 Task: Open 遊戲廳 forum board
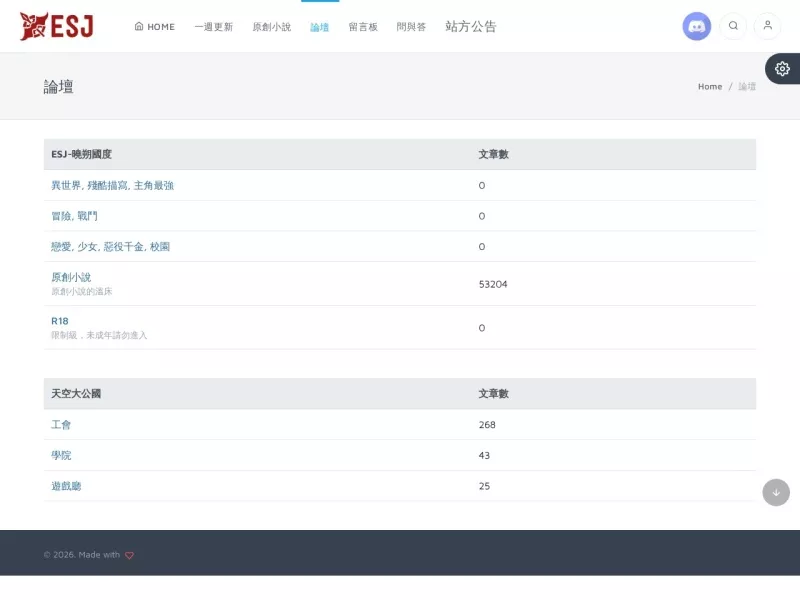(x=66, y=486)
